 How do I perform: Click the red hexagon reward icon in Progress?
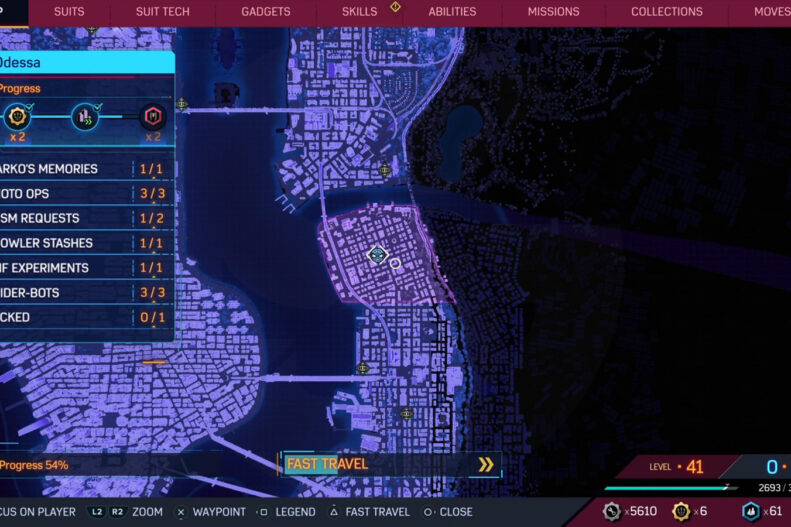pyautogui.click(x=153, y=116)
